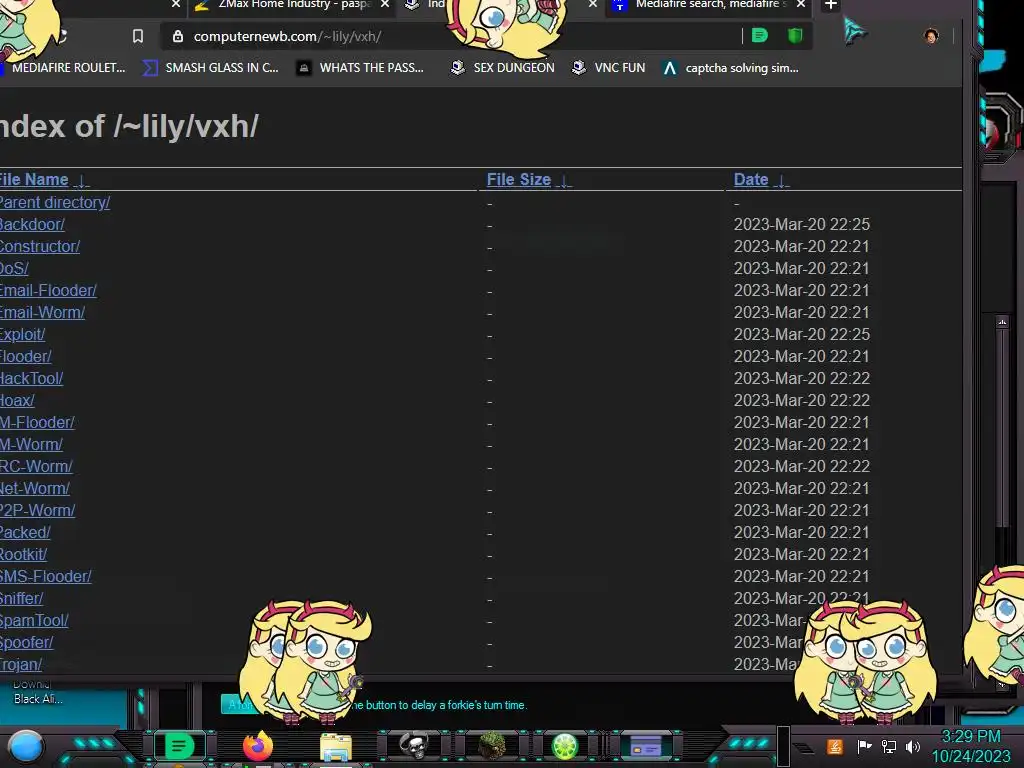1024x768 pixels.
Task: Click the Windows Start orb
Action: pos(25,746)
